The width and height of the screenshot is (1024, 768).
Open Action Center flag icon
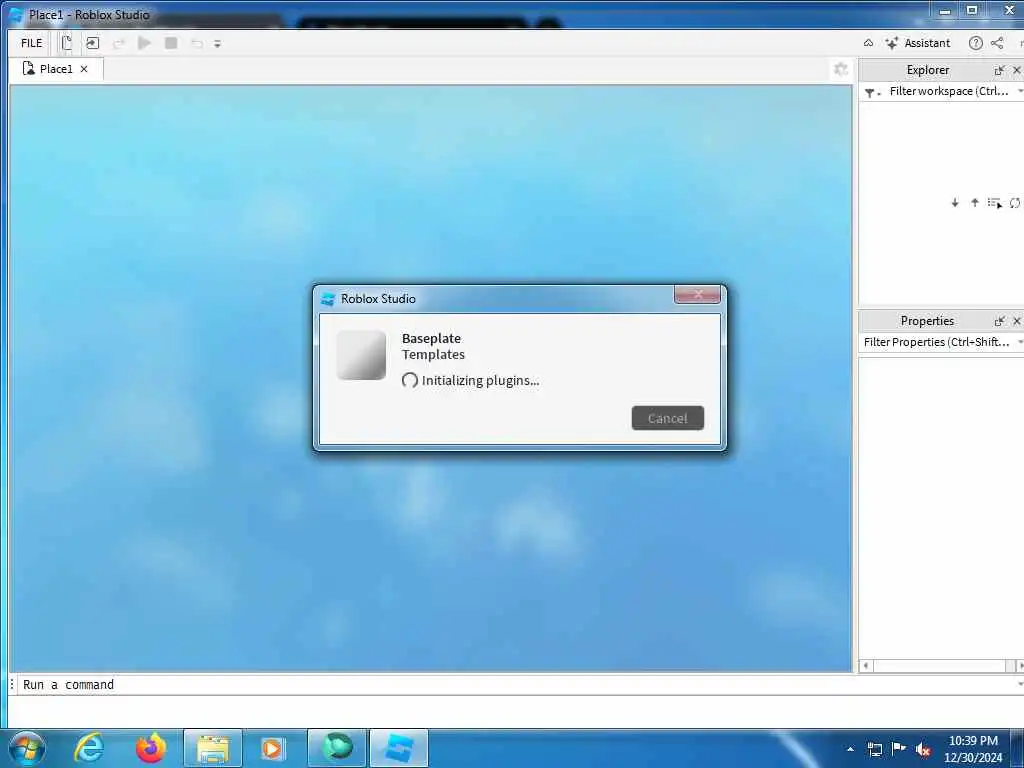pos(899,748)
